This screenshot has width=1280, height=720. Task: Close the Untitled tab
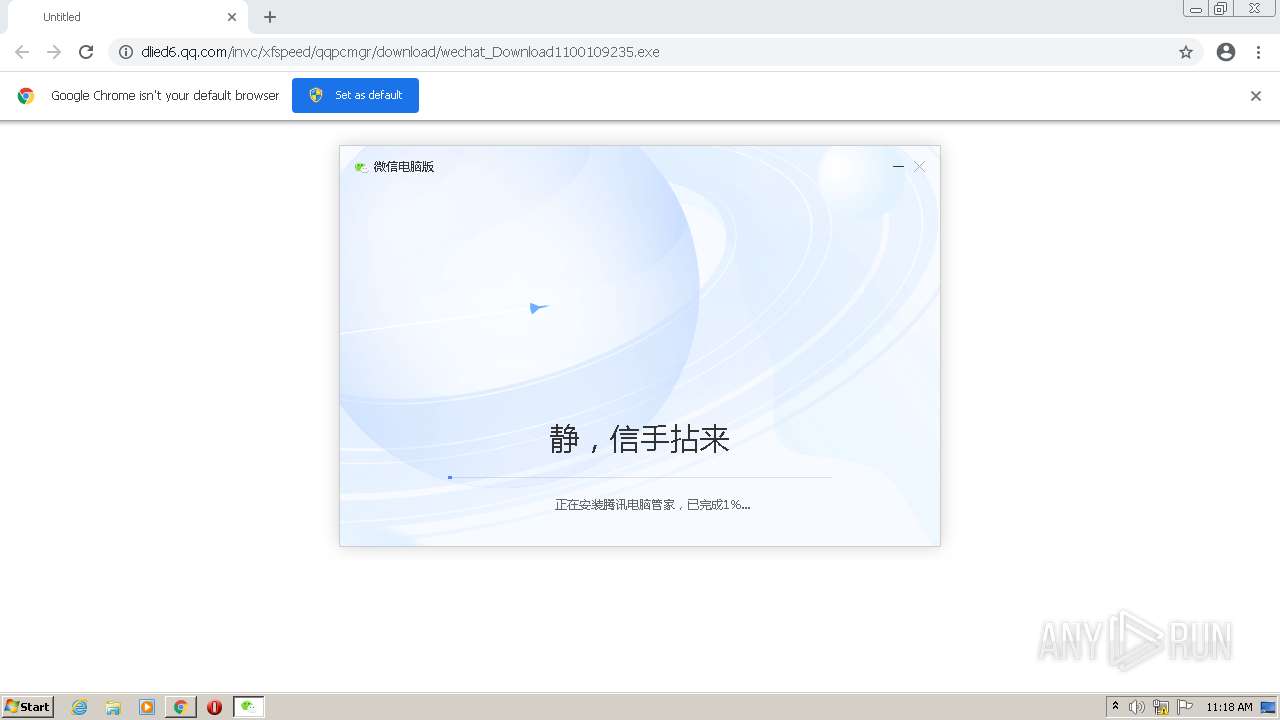232,17
